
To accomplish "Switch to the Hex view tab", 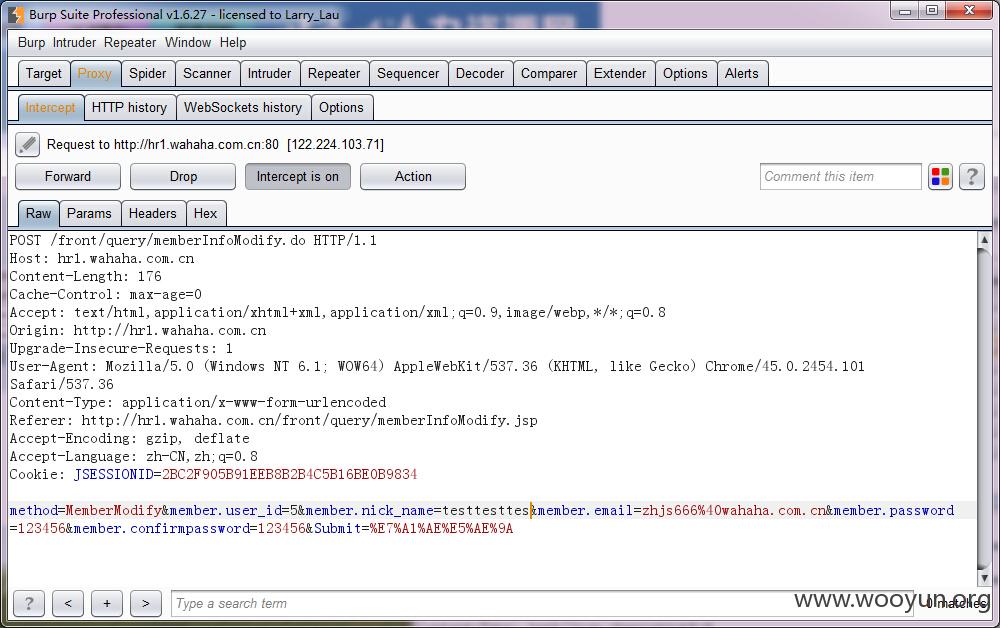I will [x=205, y=214].
